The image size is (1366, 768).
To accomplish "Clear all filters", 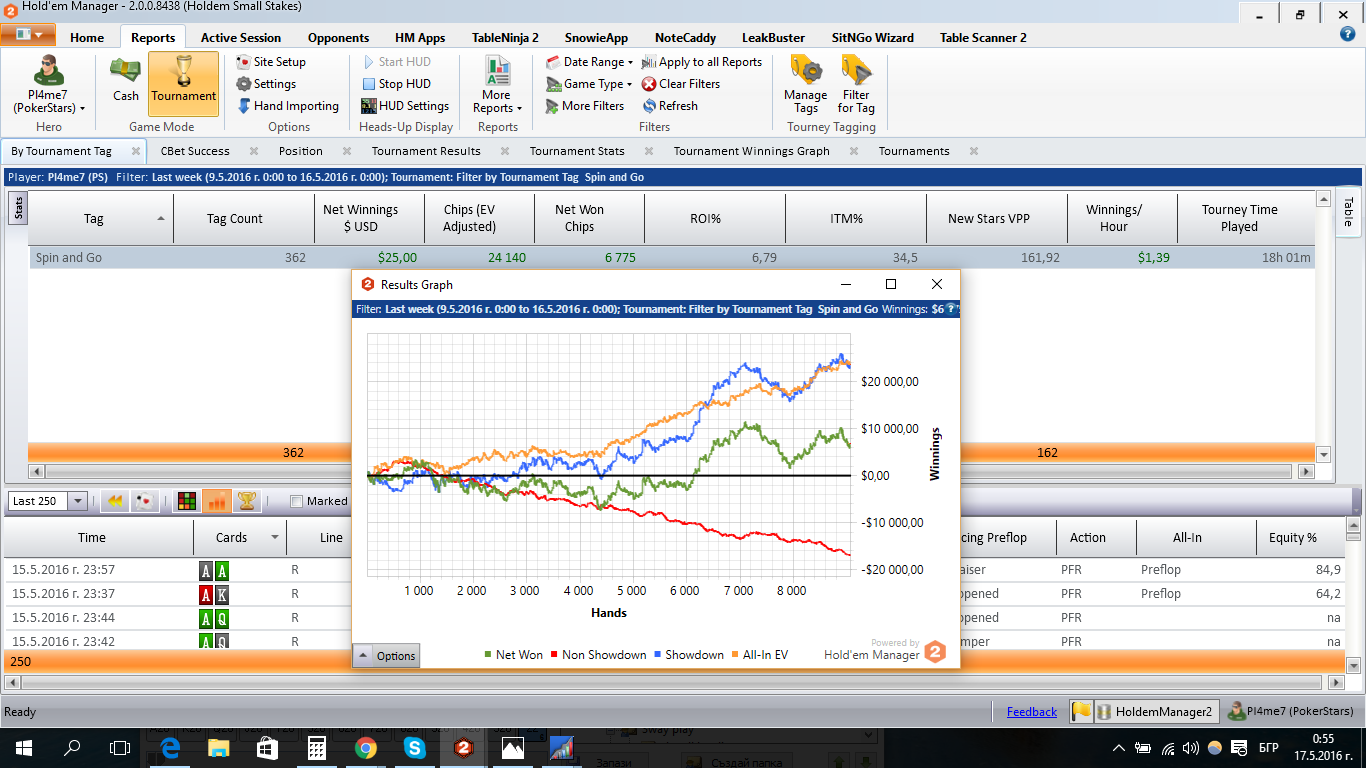I will 681,84.
